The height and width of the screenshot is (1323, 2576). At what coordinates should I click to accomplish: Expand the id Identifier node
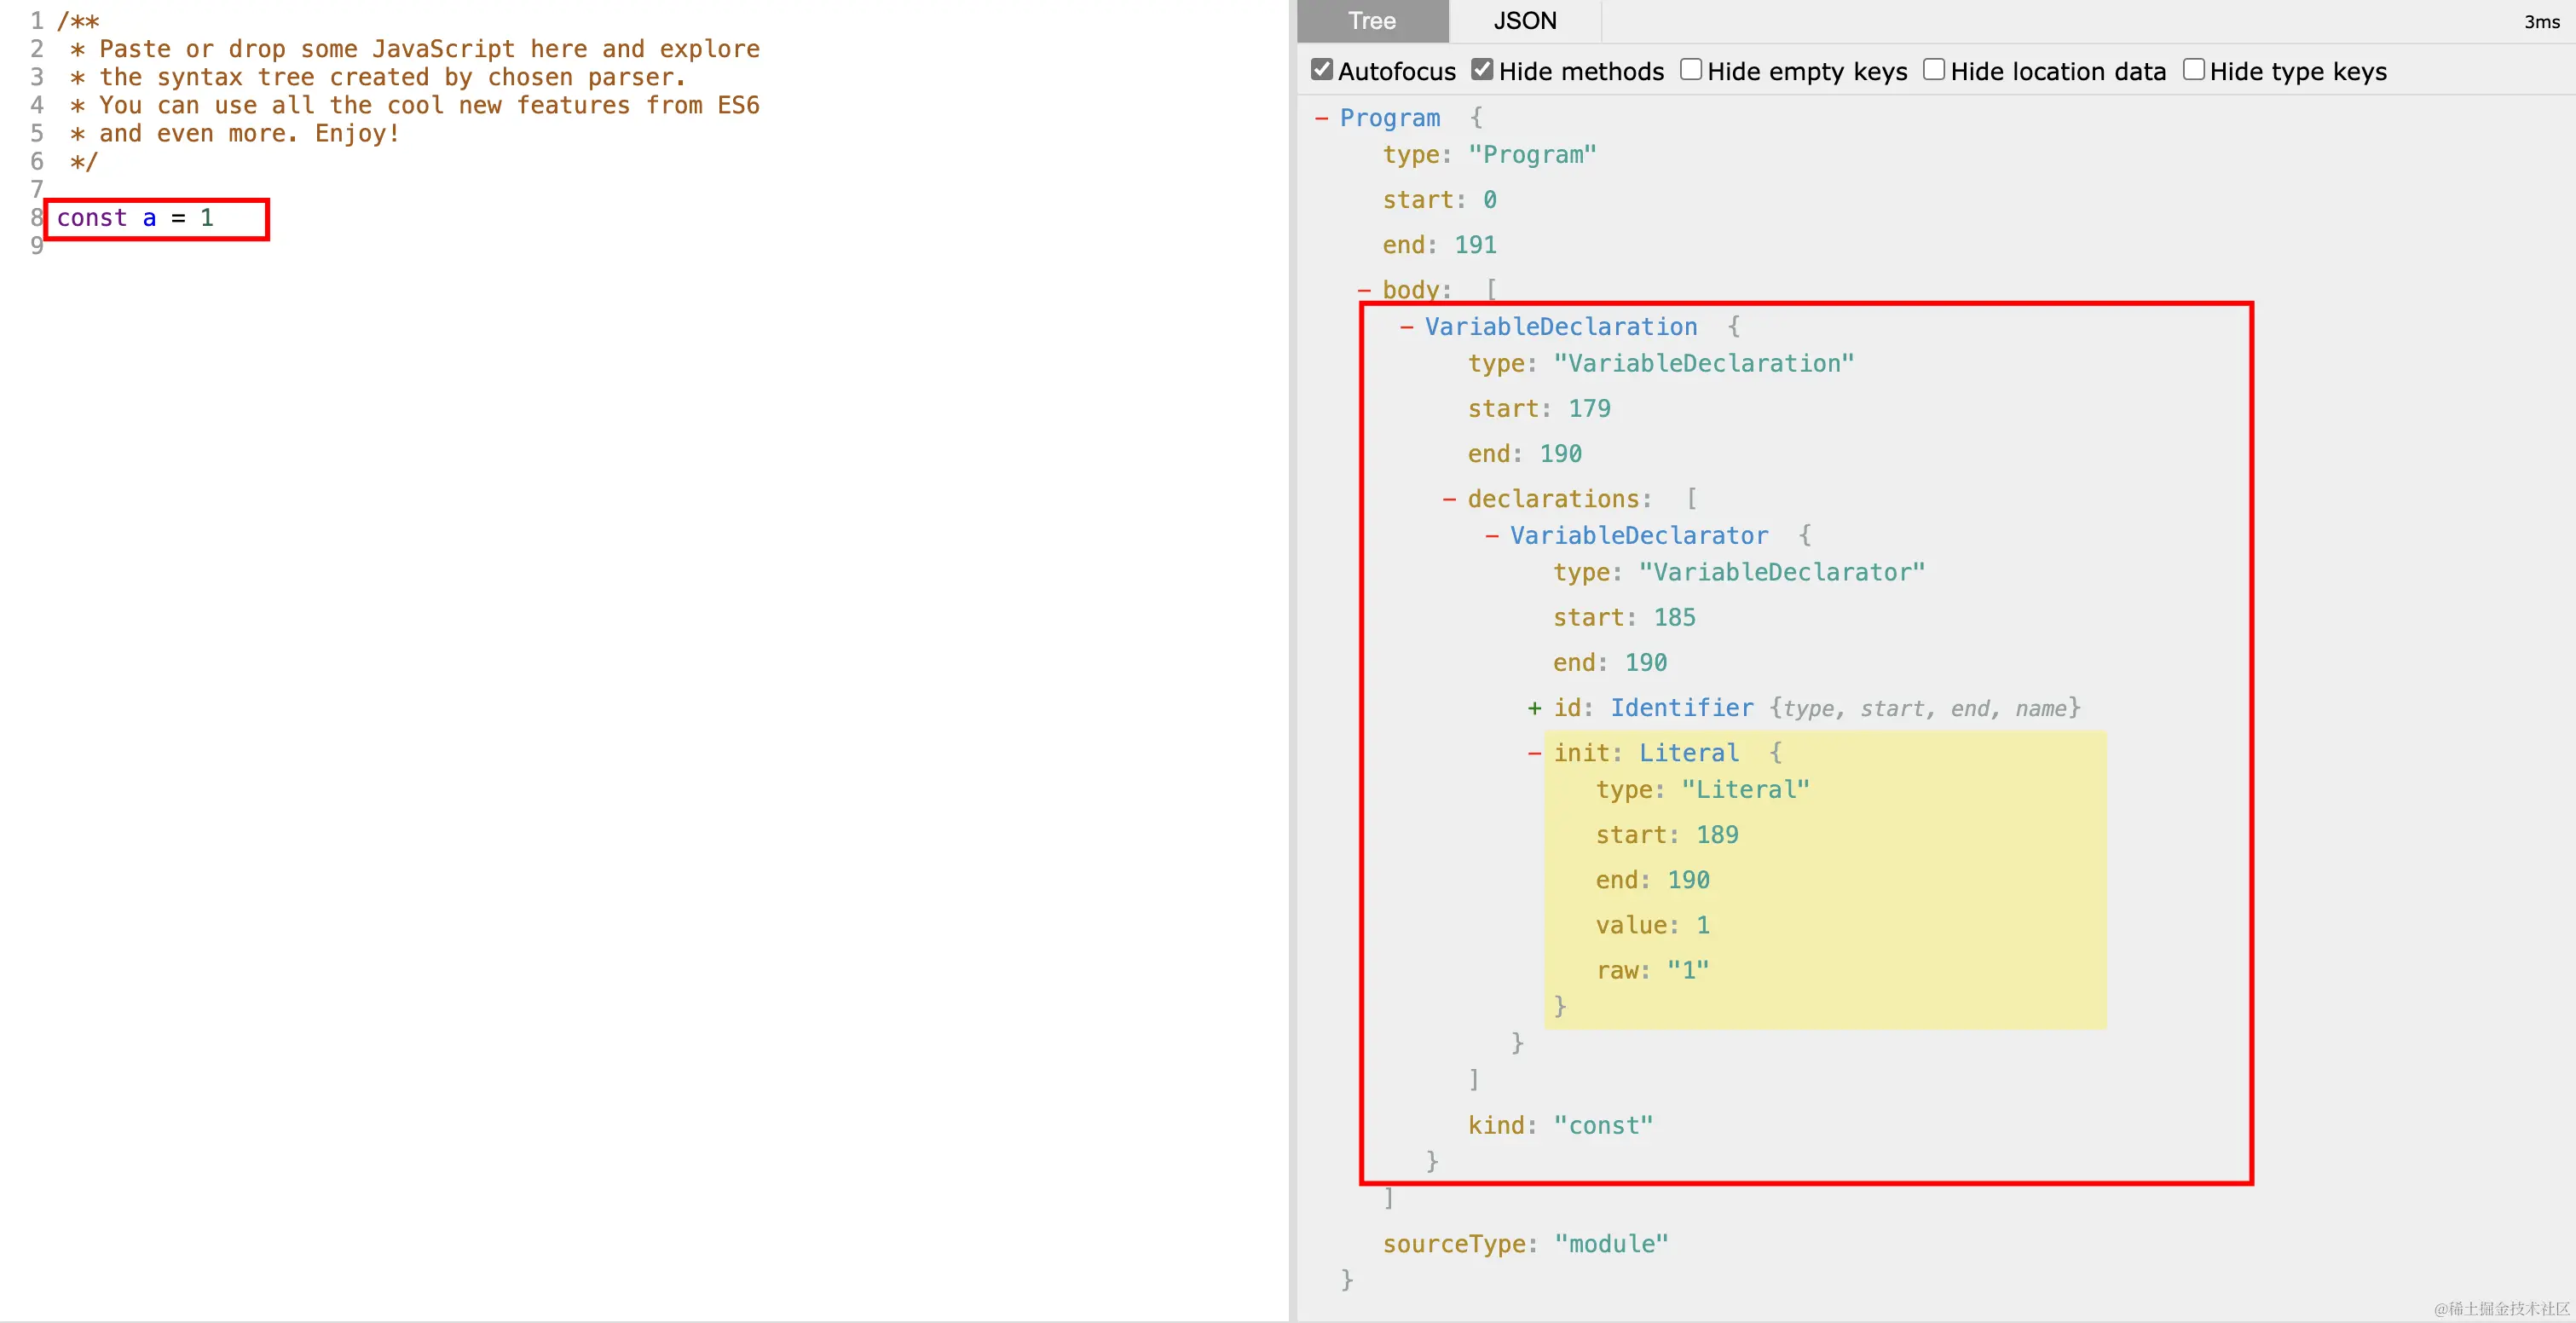tap(1534, 708)
